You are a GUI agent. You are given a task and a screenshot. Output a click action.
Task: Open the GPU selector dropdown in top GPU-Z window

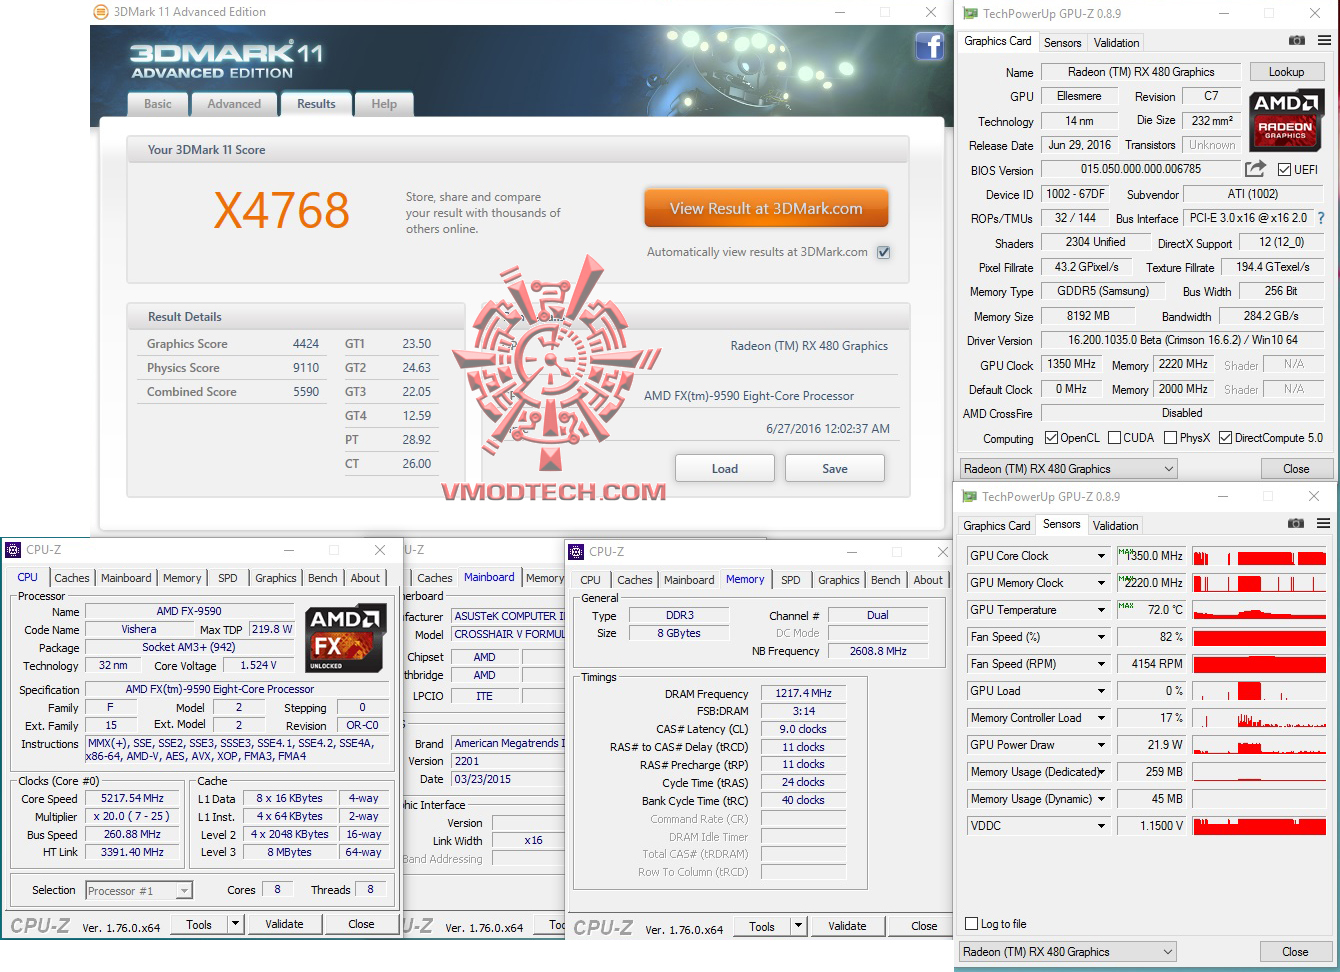[x=1068, y=469]
